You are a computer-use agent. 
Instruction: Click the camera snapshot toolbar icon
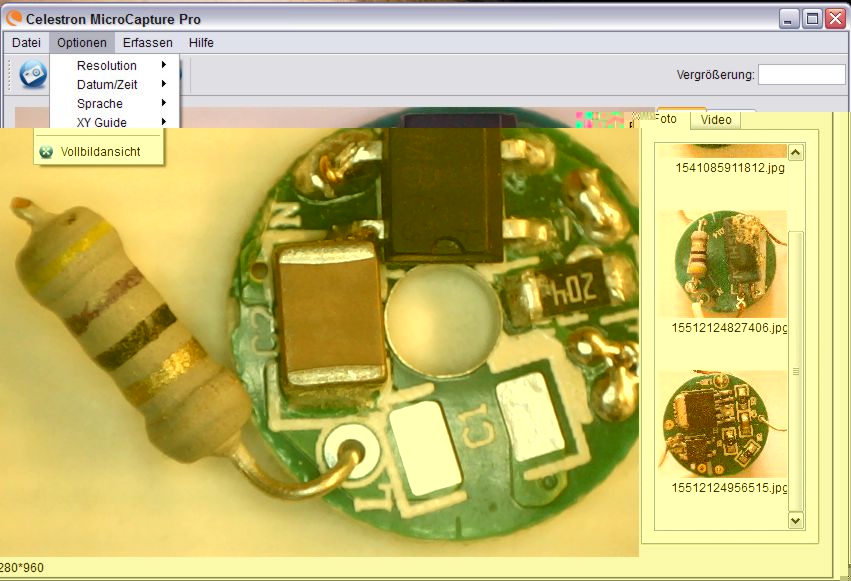(33, 74)
